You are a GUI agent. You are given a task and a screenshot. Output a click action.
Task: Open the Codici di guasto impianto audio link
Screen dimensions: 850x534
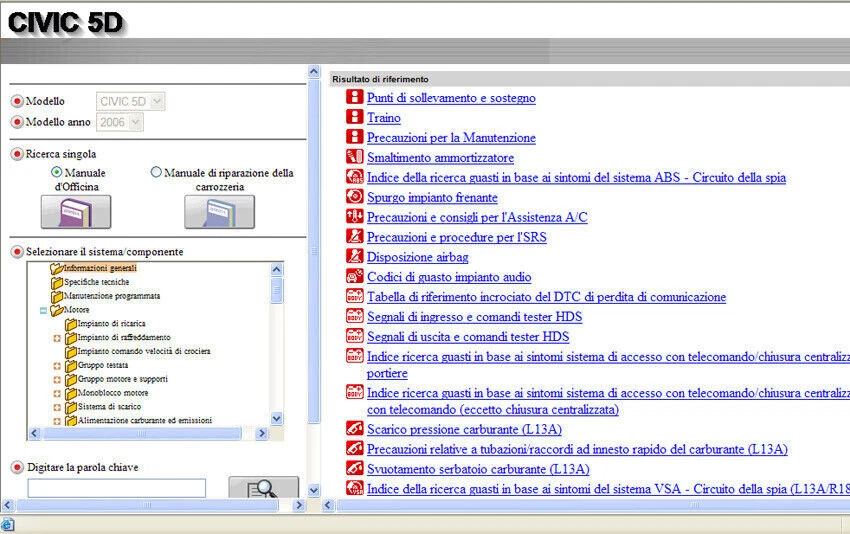(x=449, y=277)
